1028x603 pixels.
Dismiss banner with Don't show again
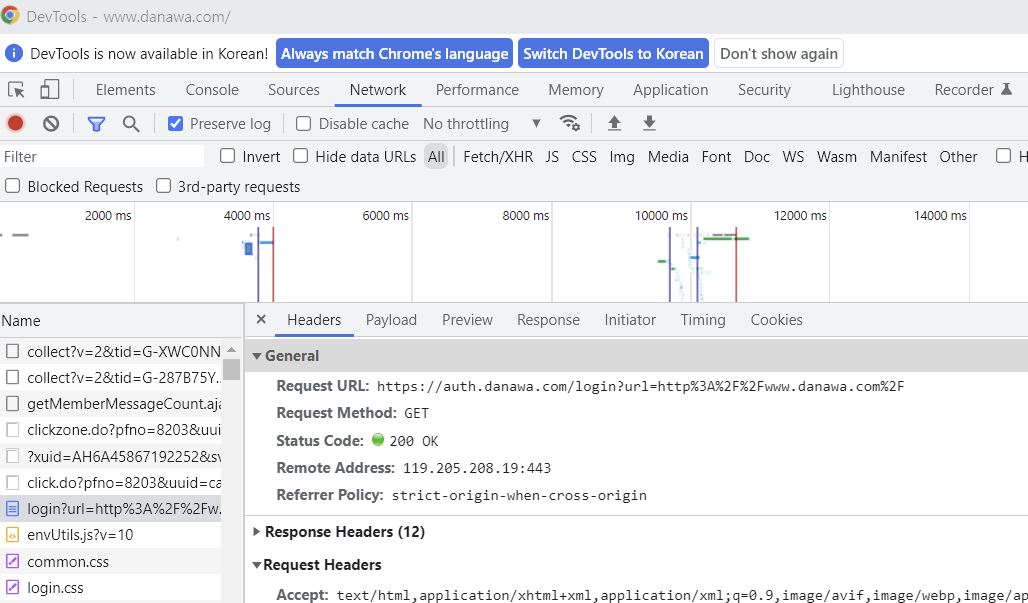(x=779, y=54)
